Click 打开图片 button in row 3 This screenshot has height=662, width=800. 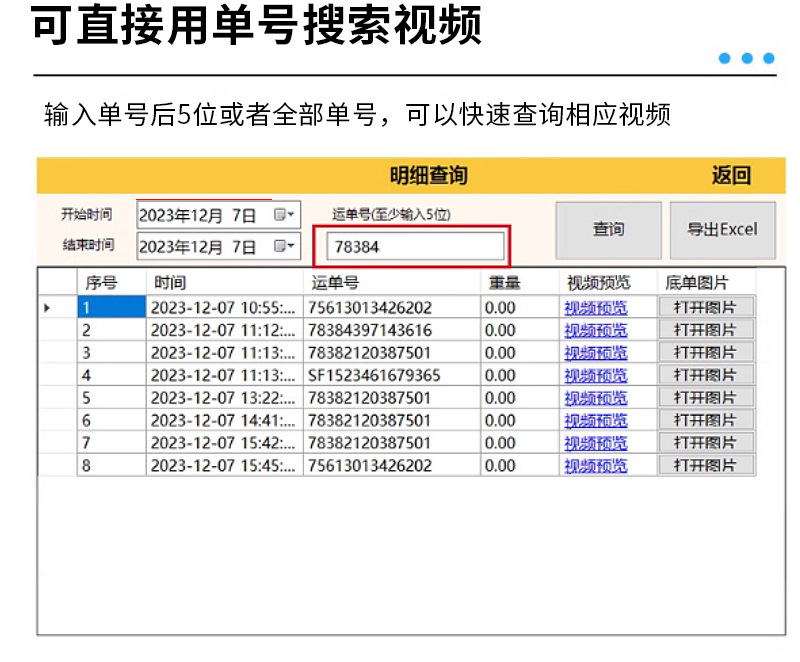(706, 352)
